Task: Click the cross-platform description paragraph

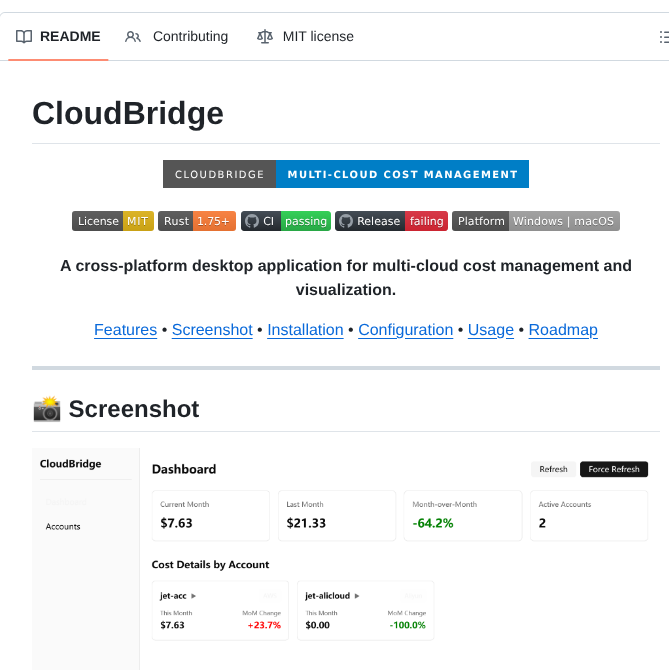Action: pos(346,278)
